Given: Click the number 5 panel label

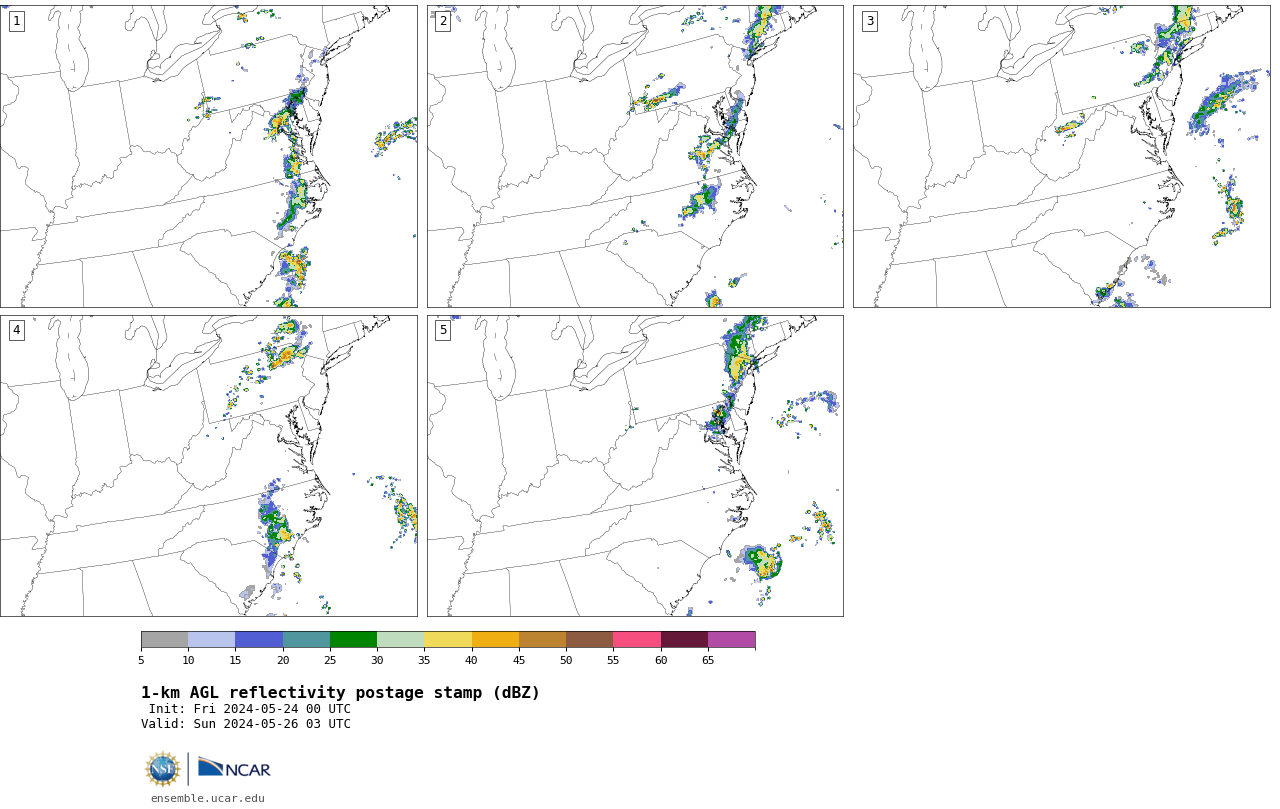Looking at the screenshot, I should point(442,330).
